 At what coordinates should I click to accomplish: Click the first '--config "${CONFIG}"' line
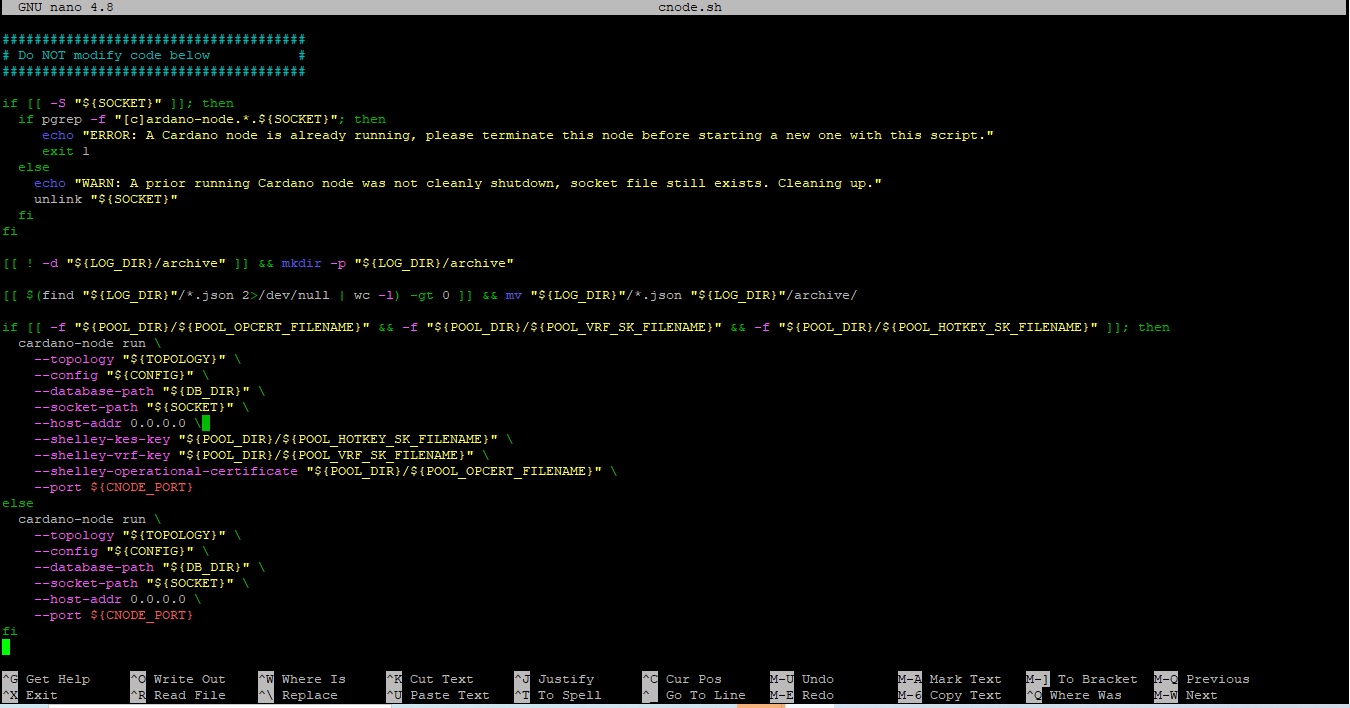(122, 375)
